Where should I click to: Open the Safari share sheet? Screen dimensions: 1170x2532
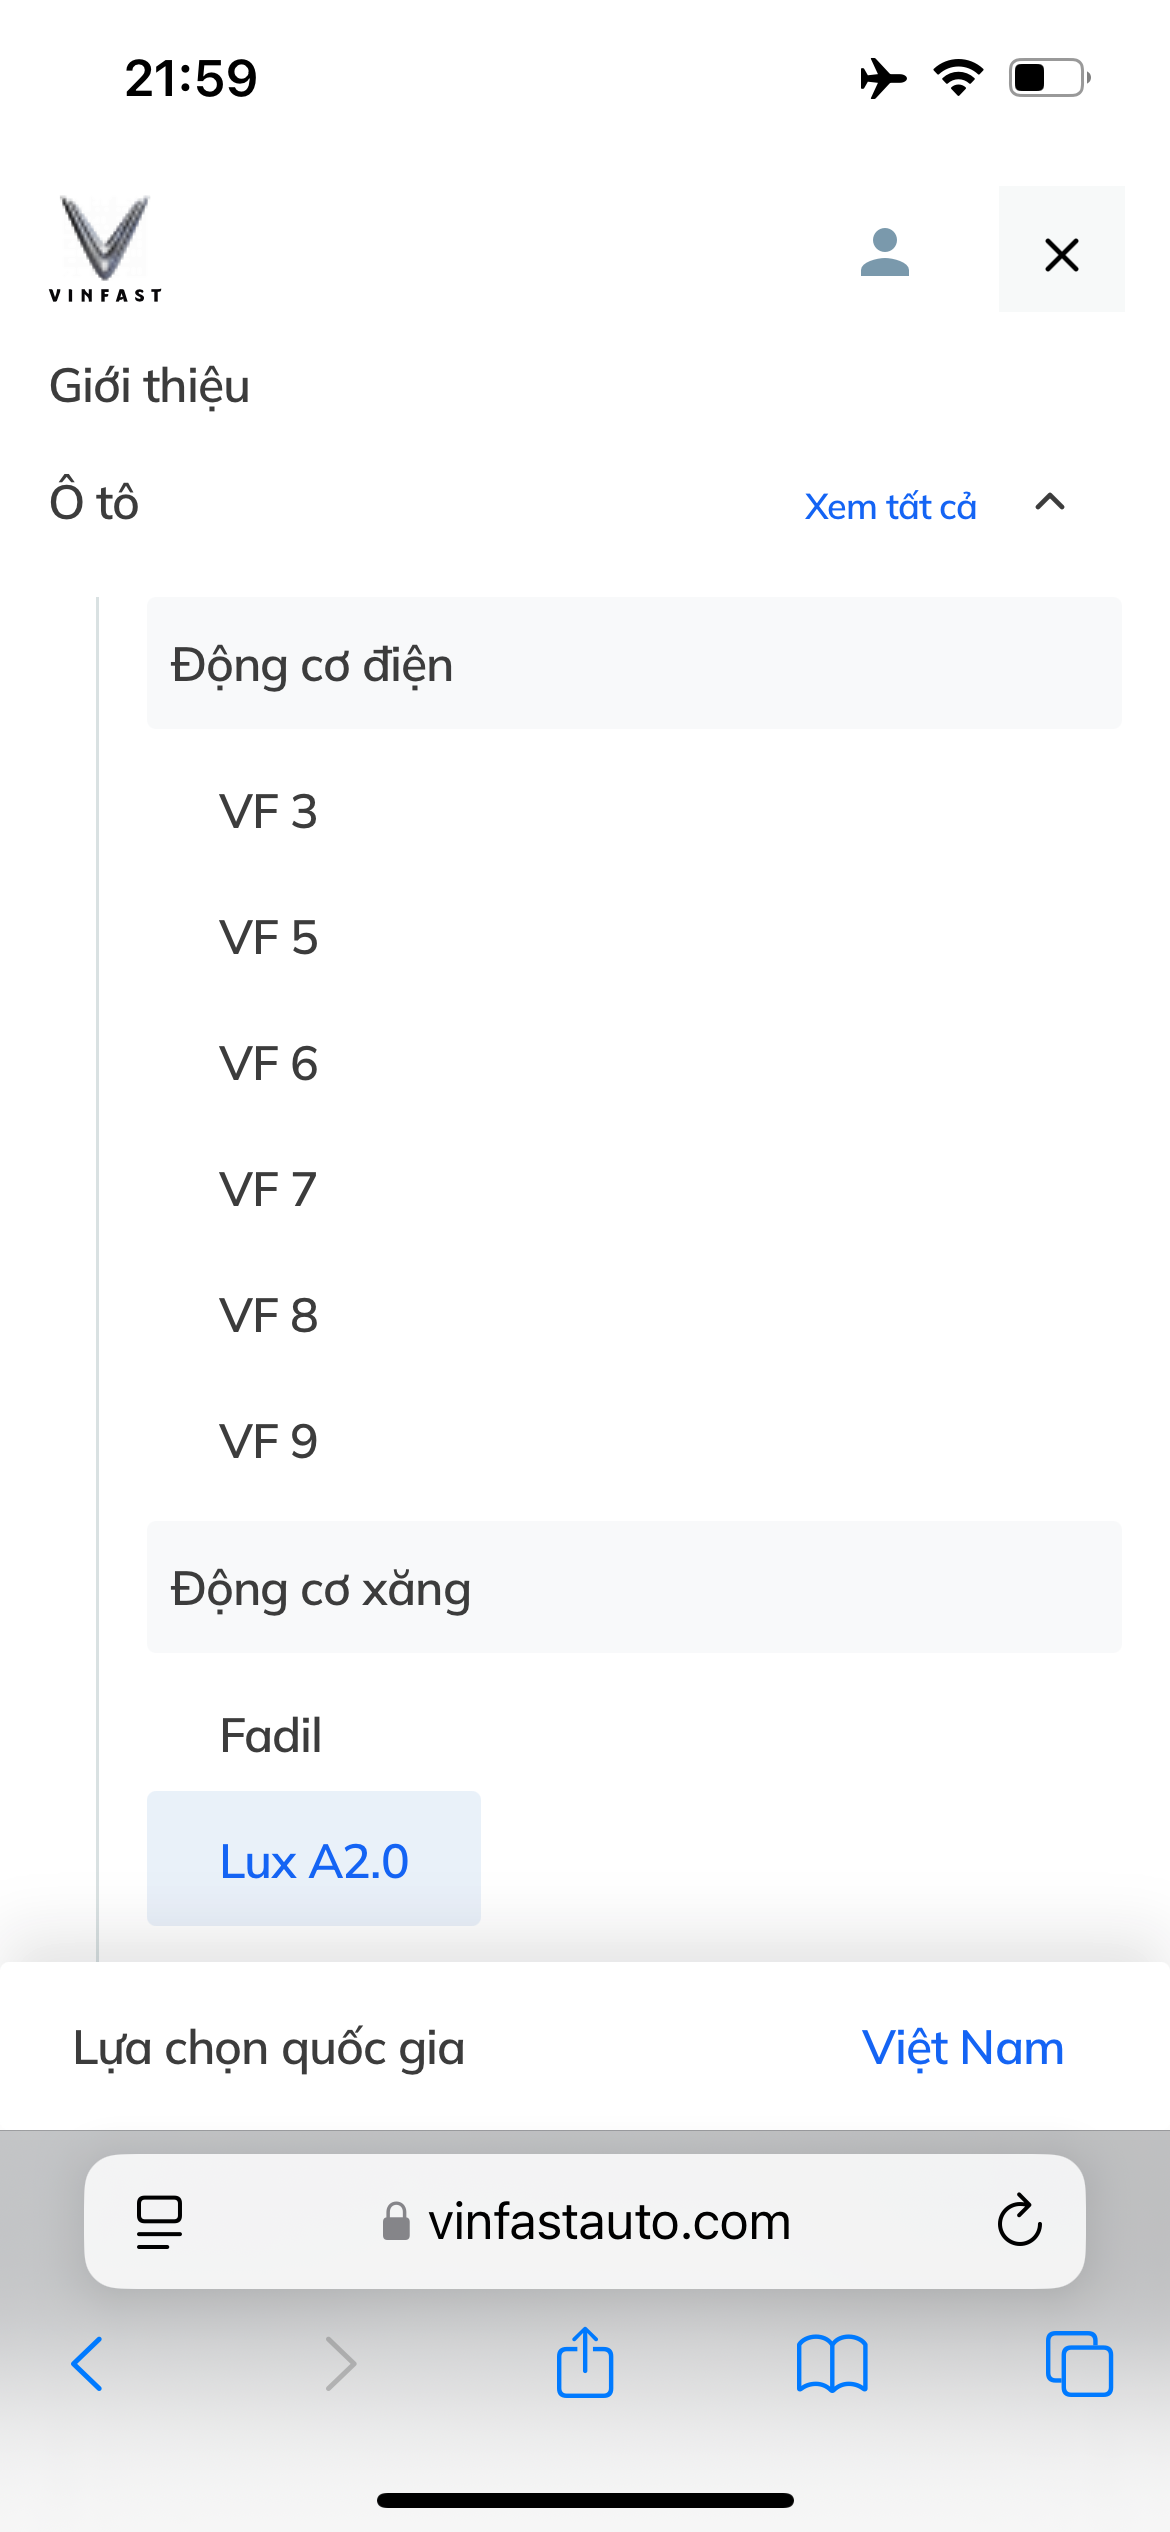(585, 2364)
